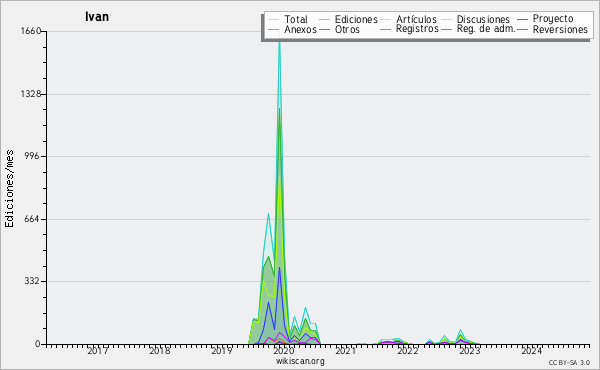The height and width of the screenshot is (370, 600).
Task: Click the wikiscan.org caption
Action: 300,361
